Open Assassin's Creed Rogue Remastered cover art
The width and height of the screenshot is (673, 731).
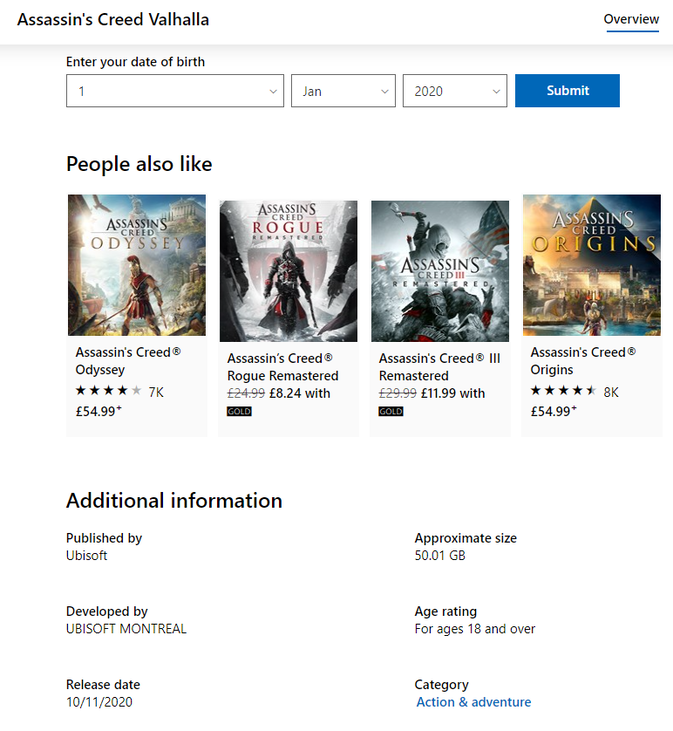point(288,271)
